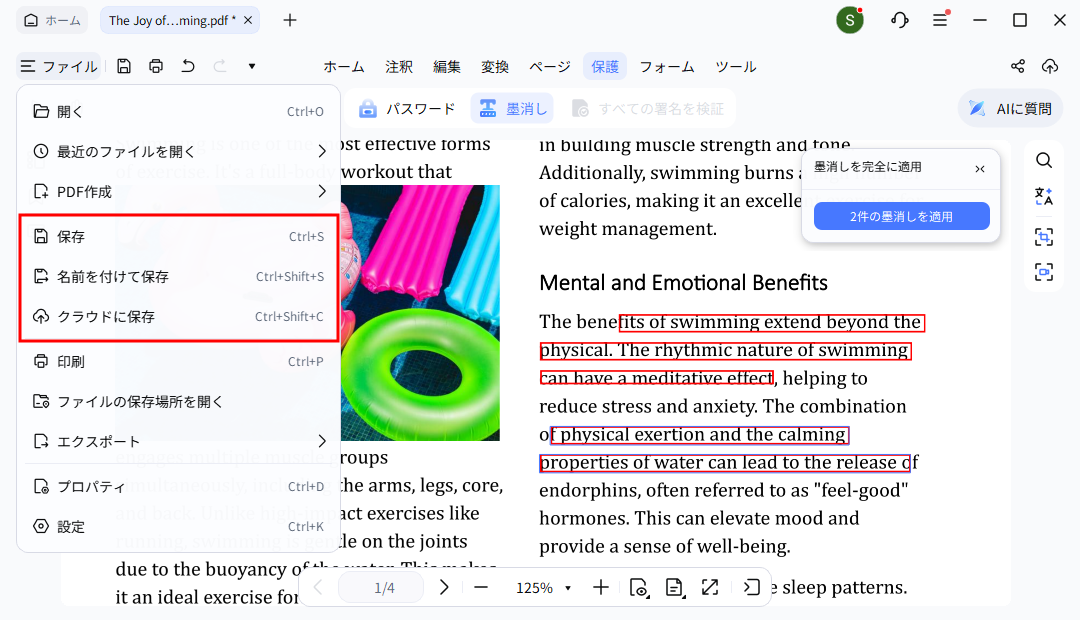The height and width of the screenshot is (620, 1080).
Task: Close the The Joy of...ming.pdf tab
Action: (x=248, y=20)
